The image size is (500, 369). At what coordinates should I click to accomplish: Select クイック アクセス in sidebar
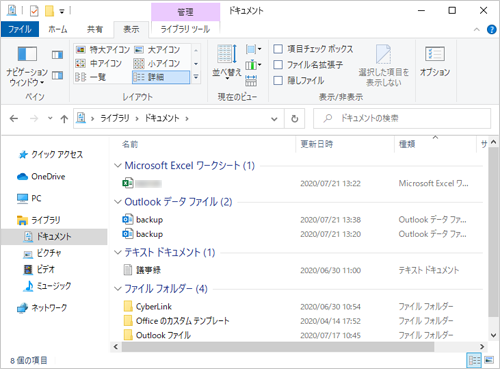(x=51, y=155)
